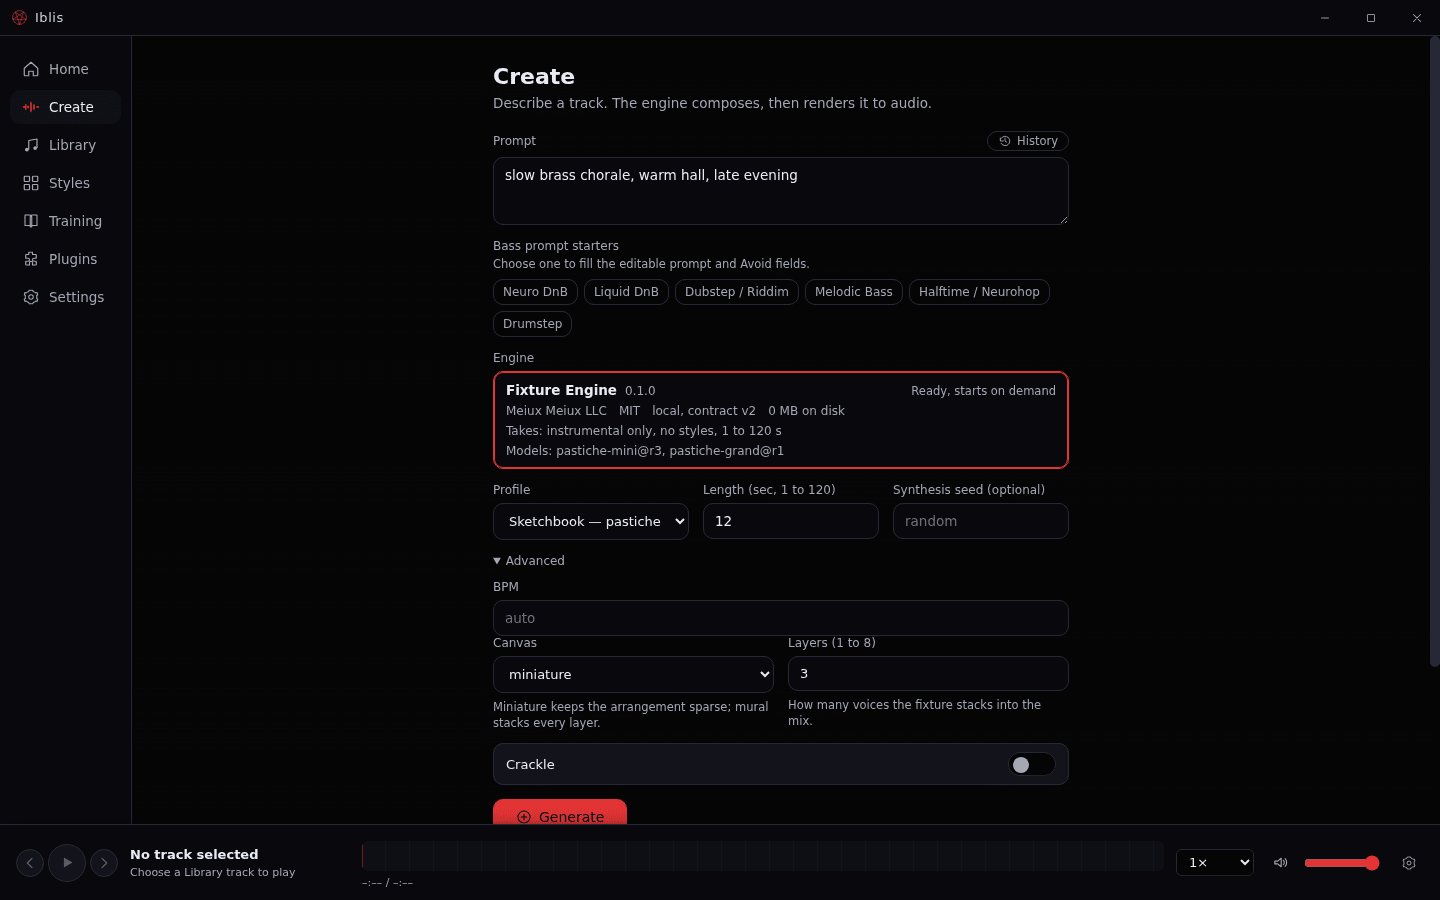Choose the Neuro DnB starter
1440x900 pixels.
point(535,292)
